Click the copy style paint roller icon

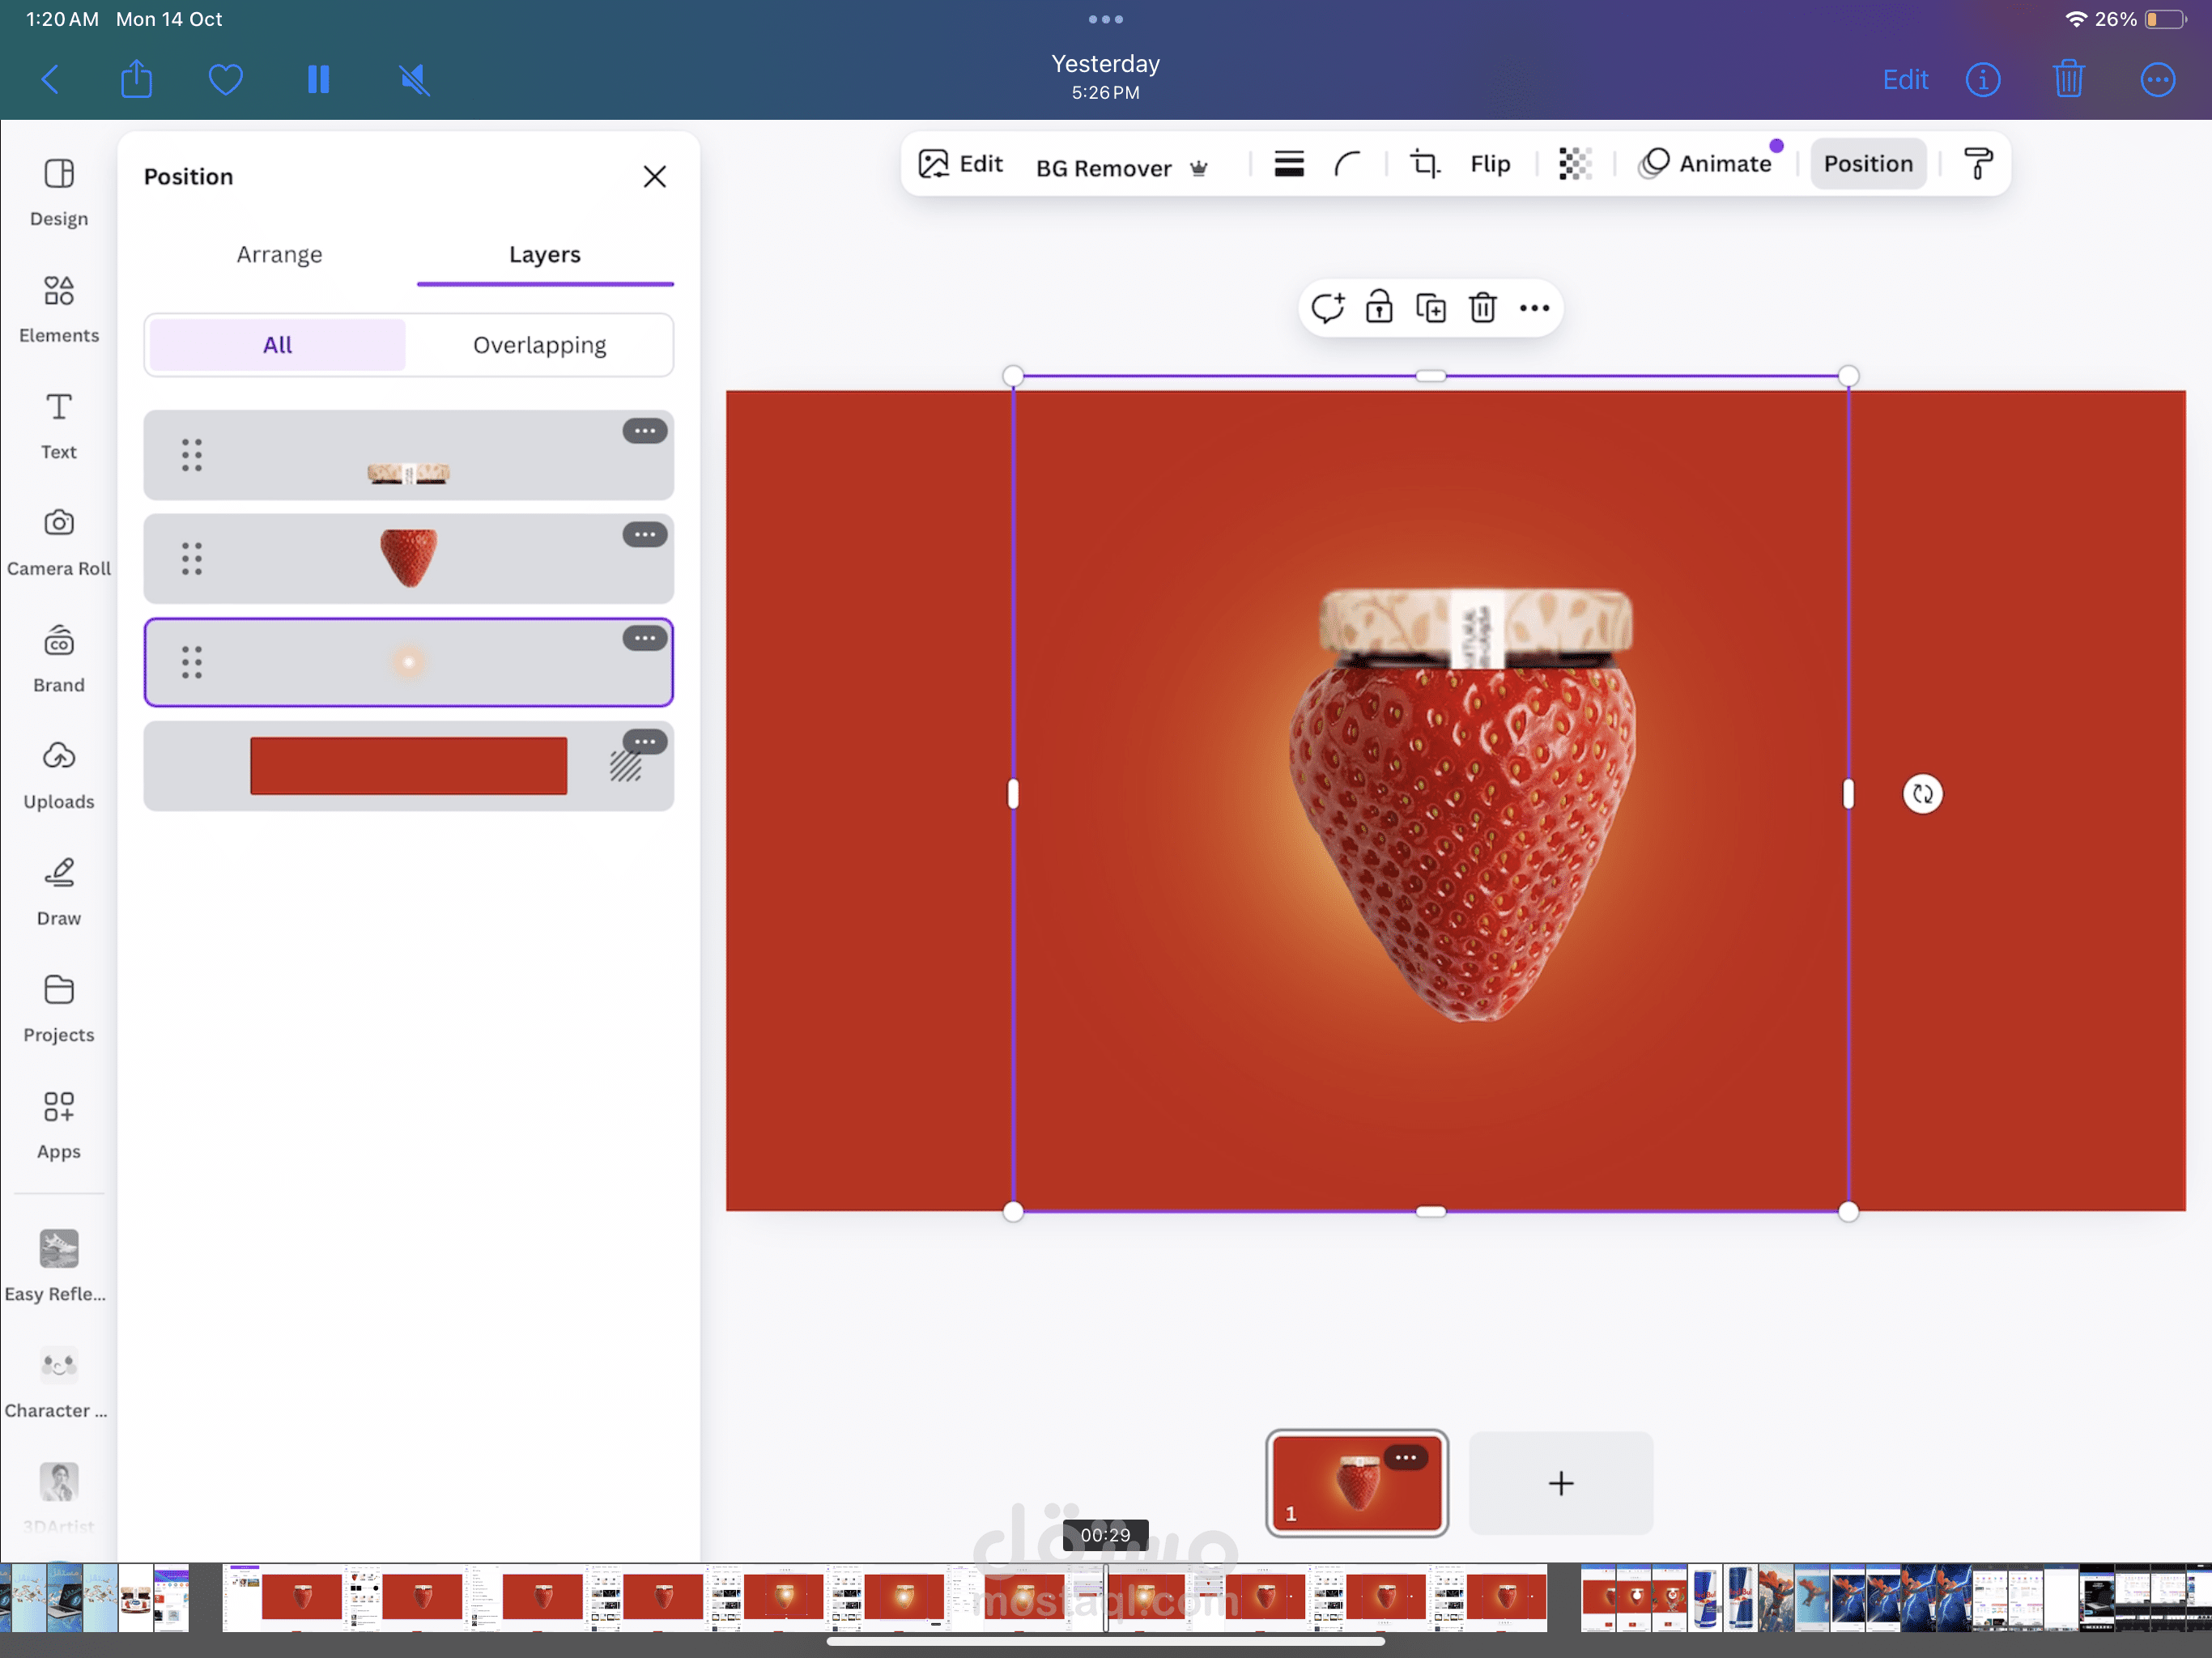click(1977, 164)
